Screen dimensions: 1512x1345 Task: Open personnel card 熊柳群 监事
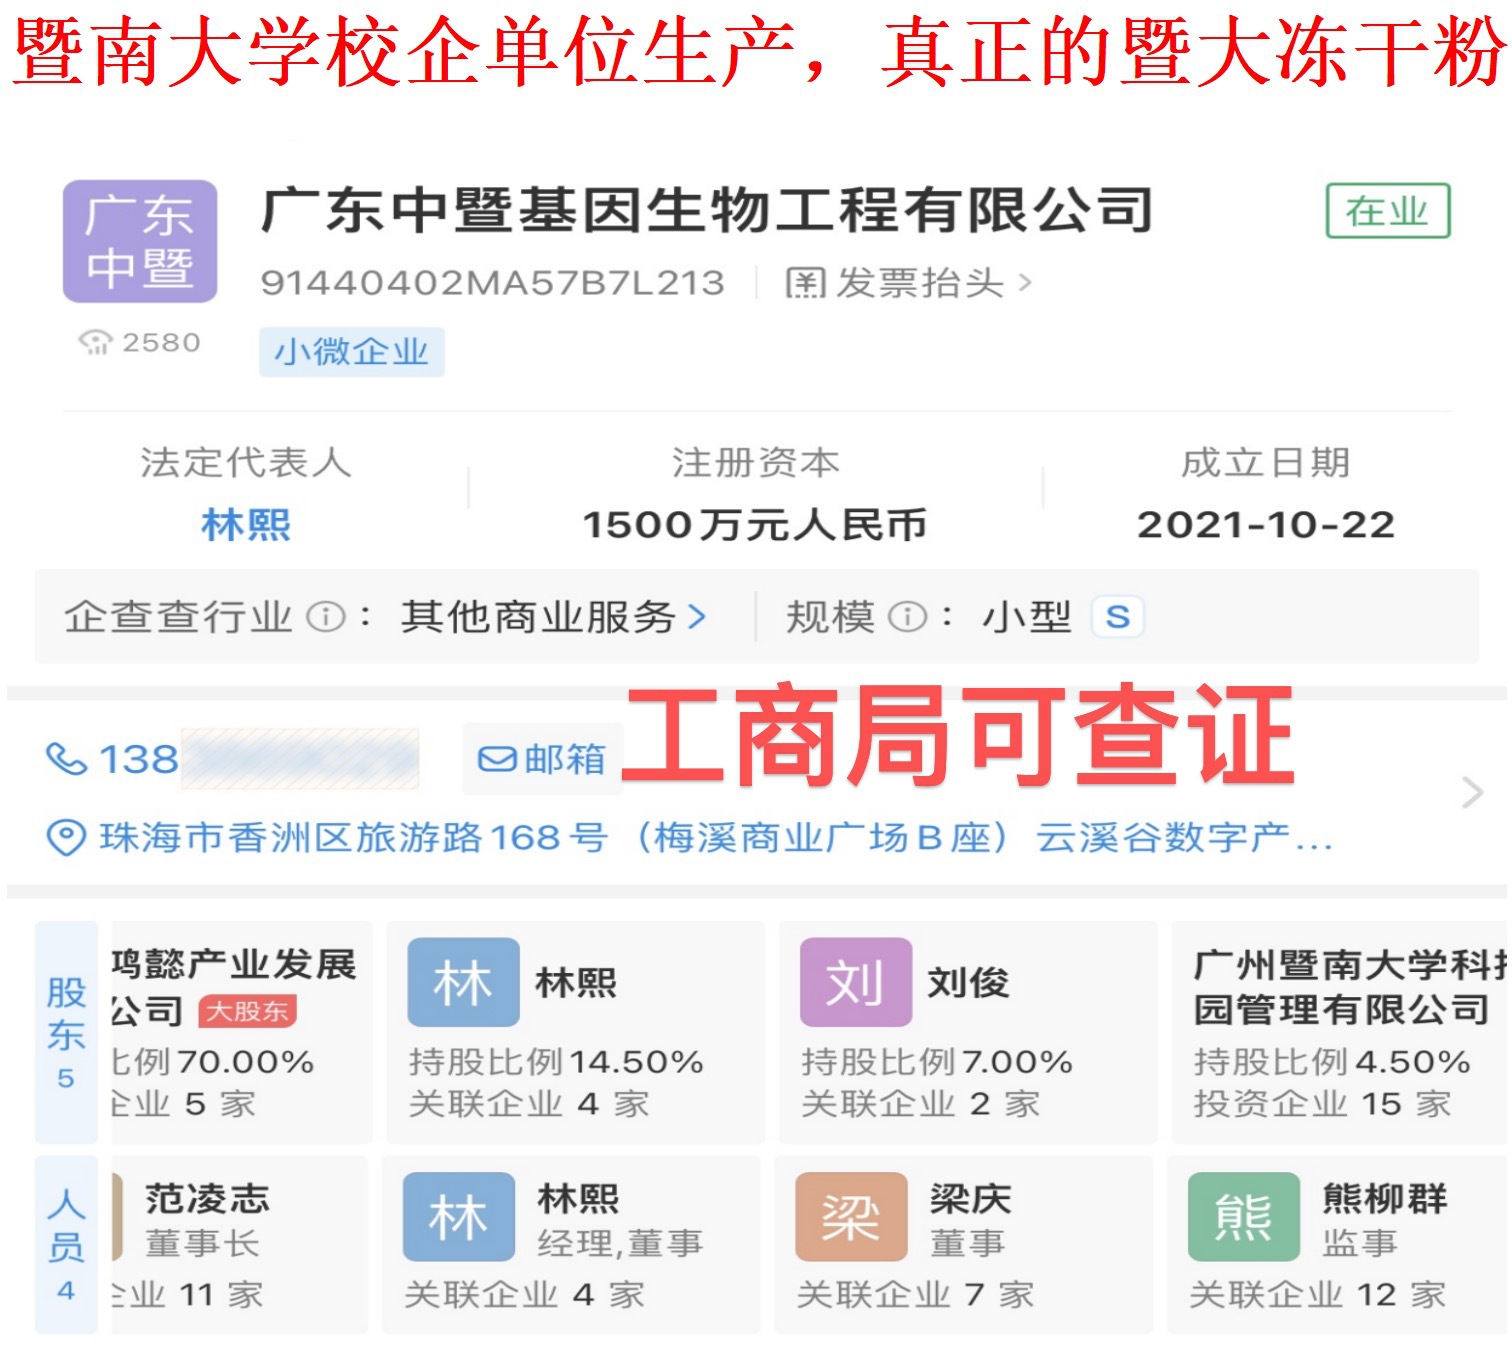(x=1338, y=1245)
